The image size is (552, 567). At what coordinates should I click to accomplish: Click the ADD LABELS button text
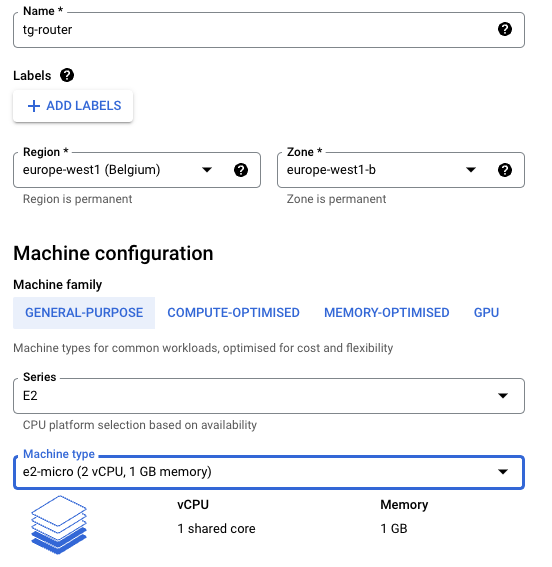click(84, 106)
